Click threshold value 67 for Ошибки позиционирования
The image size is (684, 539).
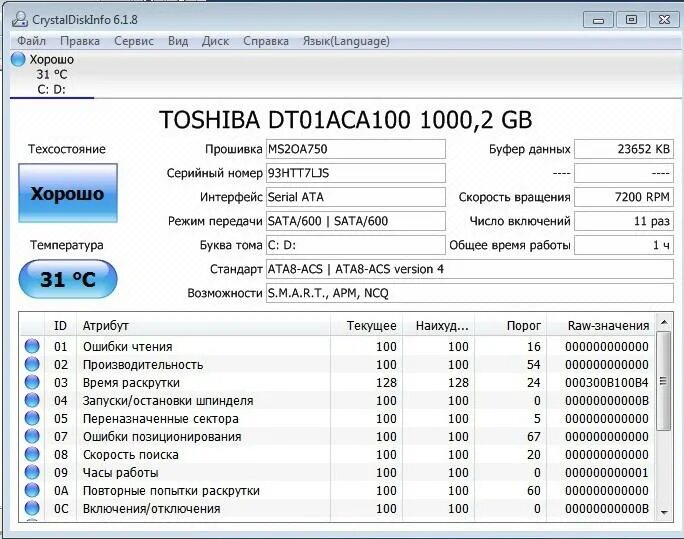pos(534,437)
